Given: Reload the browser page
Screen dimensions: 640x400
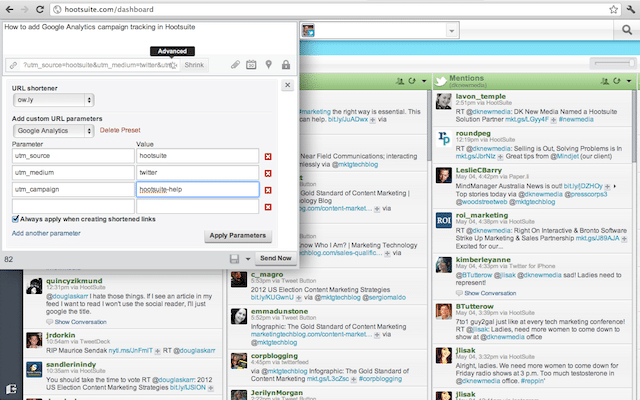Looking at the screenshot, I should pyautogui.click(x=40, y=9).
